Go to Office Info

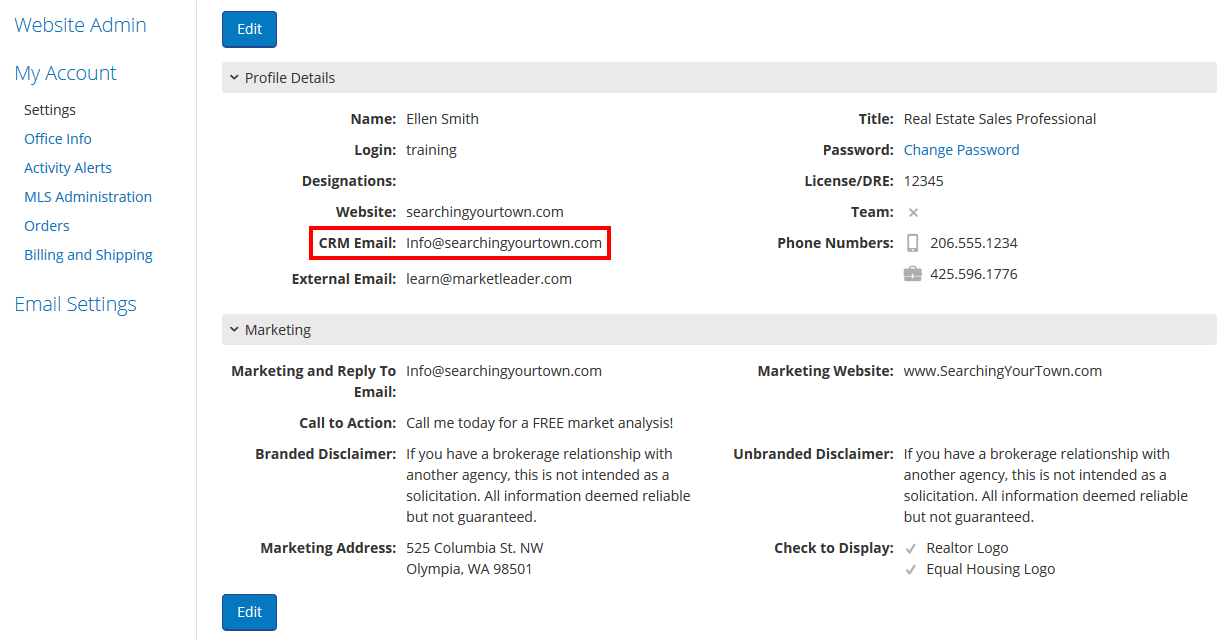(58, 139)
